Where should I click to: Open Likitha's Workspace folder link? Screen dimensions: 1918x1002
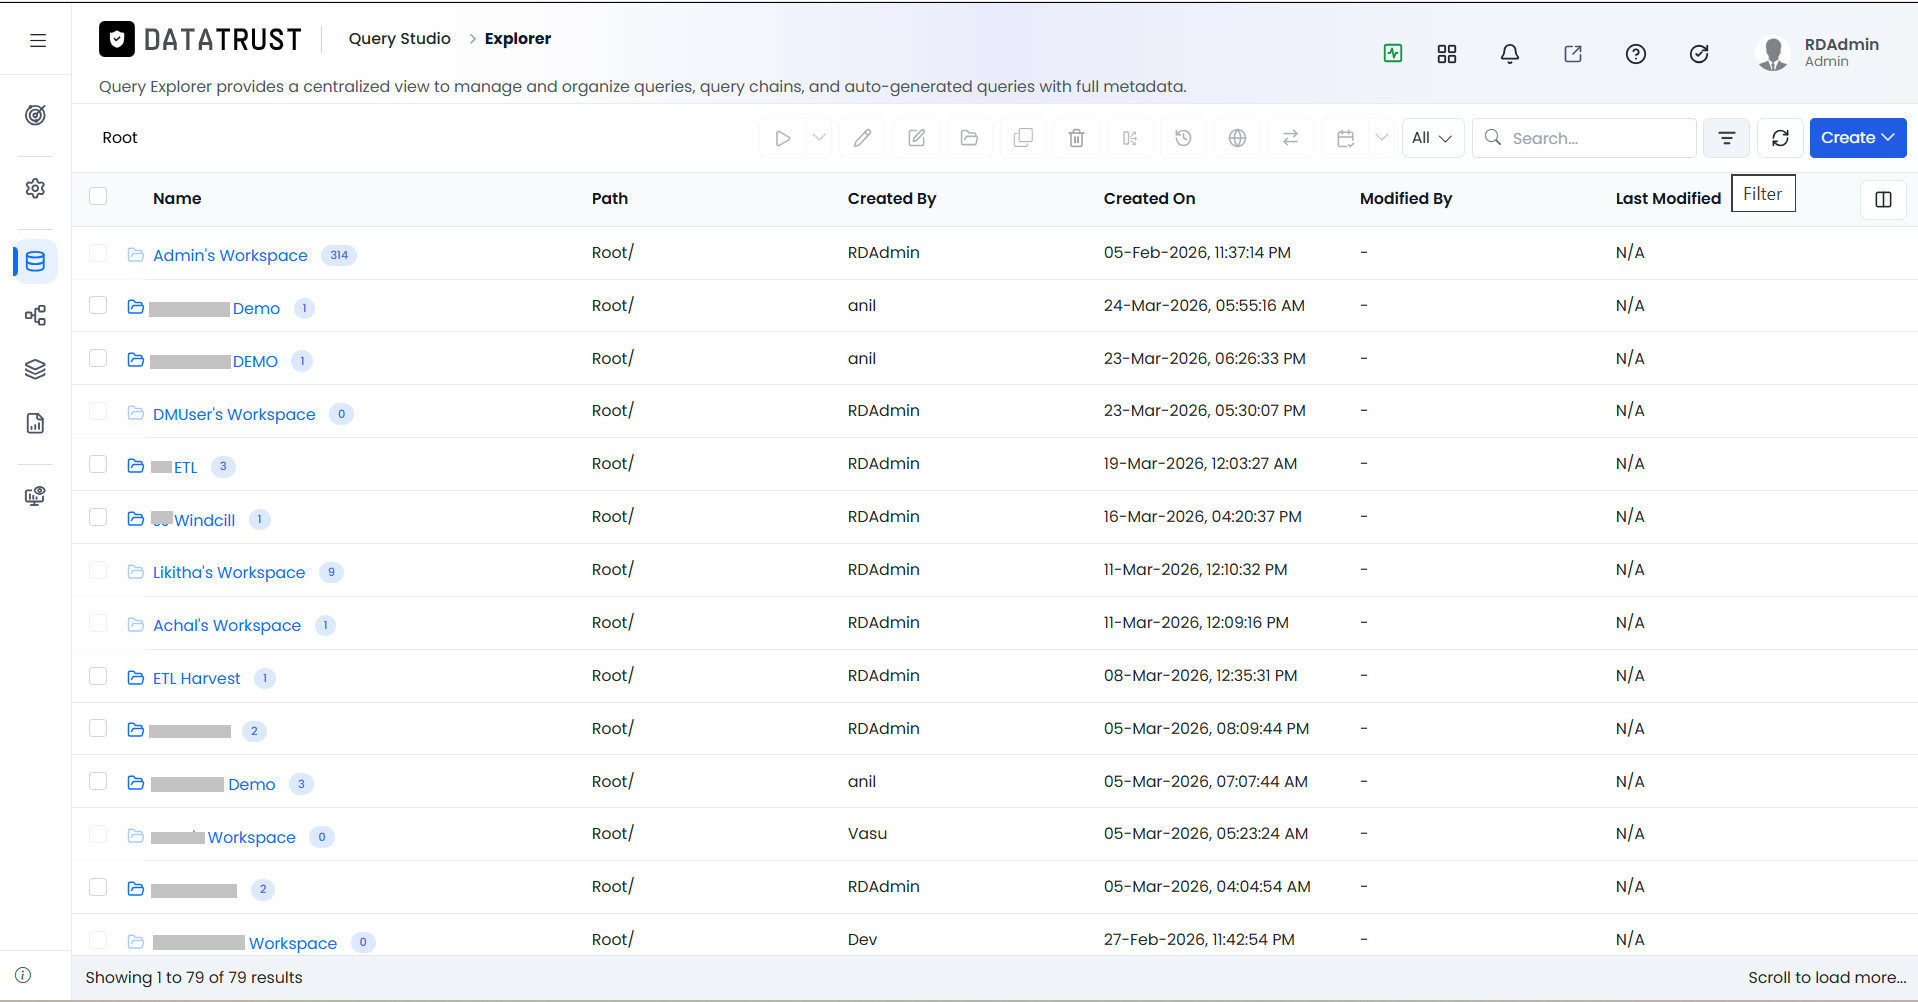tap(229, 572)
